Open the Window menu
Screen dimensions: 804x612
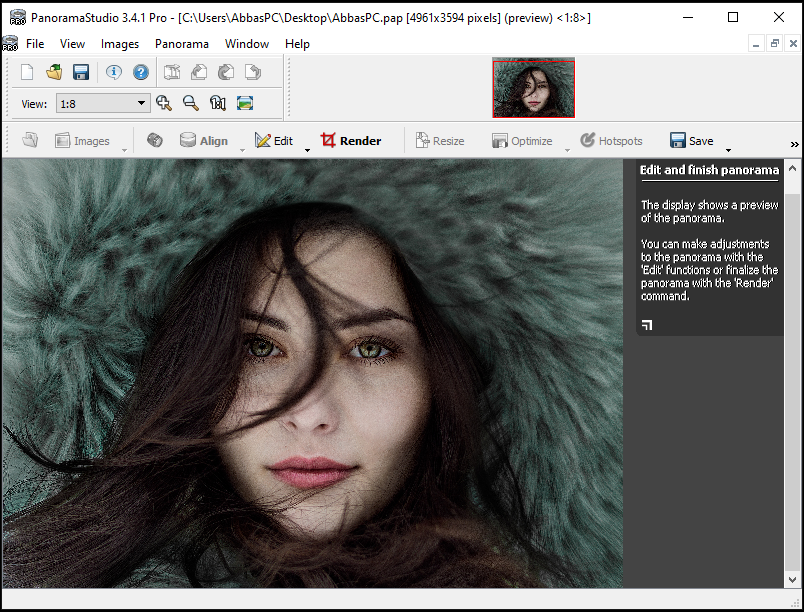[247, 44]
